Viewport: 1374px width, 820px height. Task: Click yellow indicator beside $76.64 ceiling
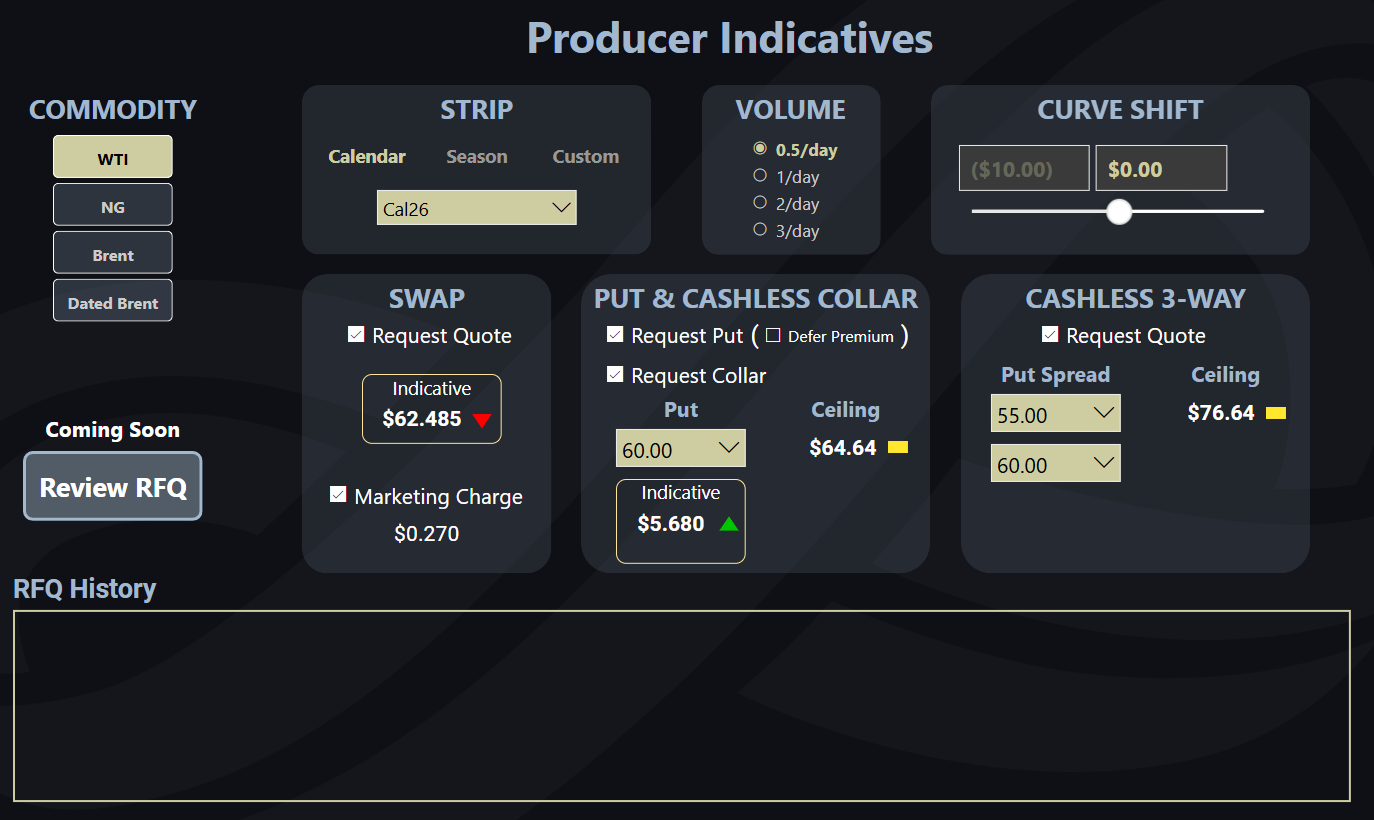1276,413
